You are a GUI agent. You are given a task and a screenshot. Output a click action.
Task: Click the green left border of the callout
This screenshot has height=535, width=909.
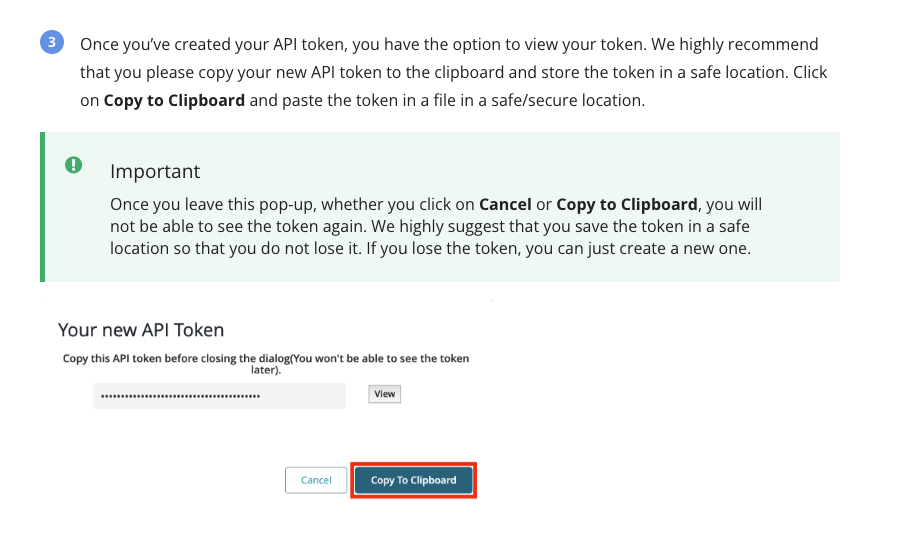(42, 207)
